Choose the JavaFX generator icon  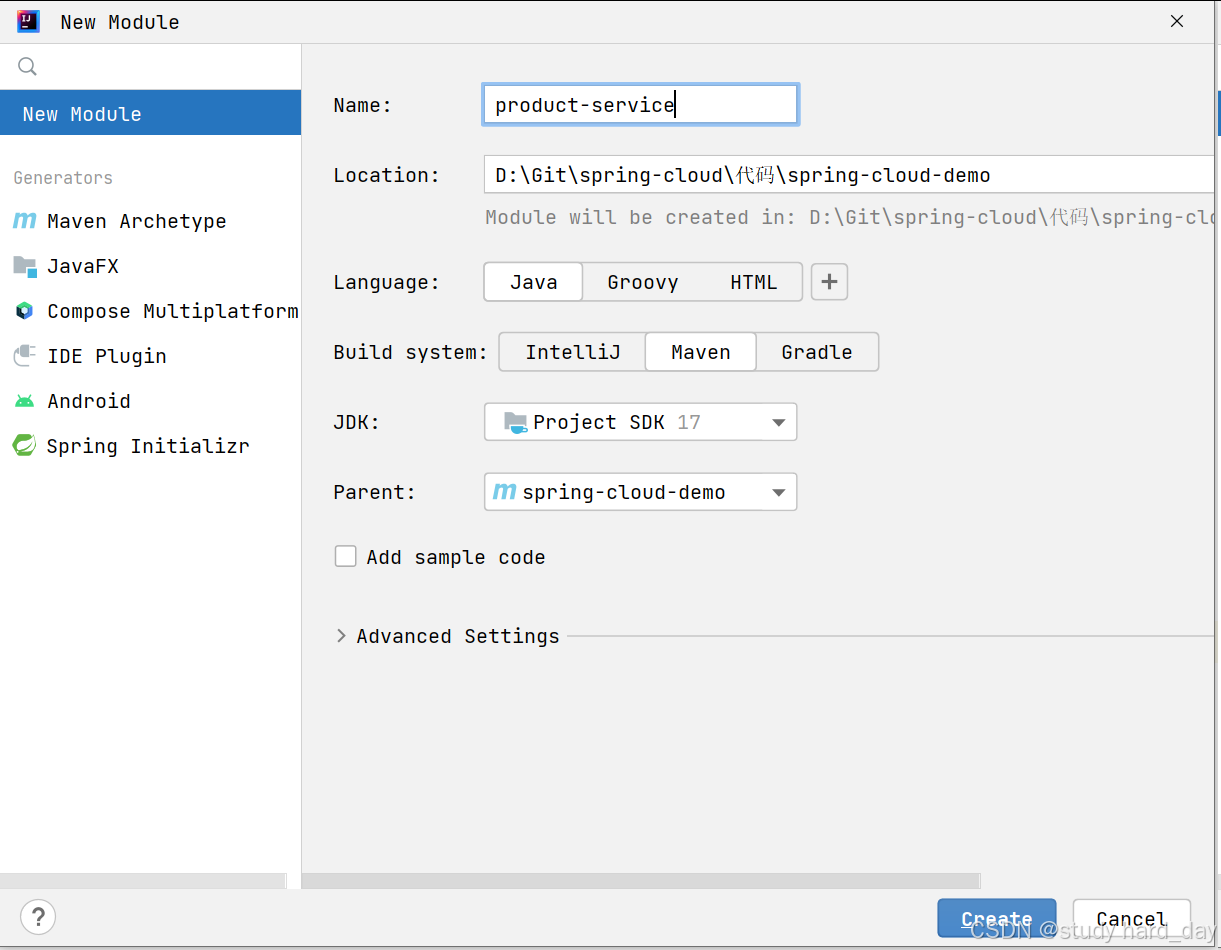pos(25,266)
